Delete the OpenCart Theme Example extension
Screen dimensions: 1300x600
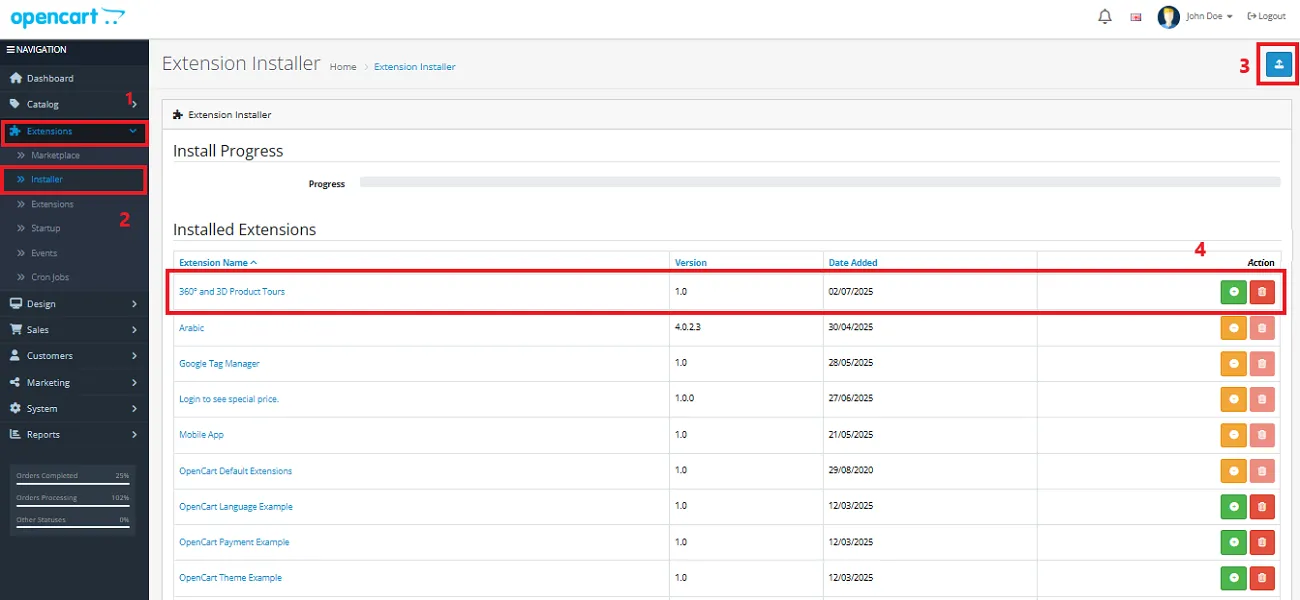pyautogui.click(x=1262, y=578)
